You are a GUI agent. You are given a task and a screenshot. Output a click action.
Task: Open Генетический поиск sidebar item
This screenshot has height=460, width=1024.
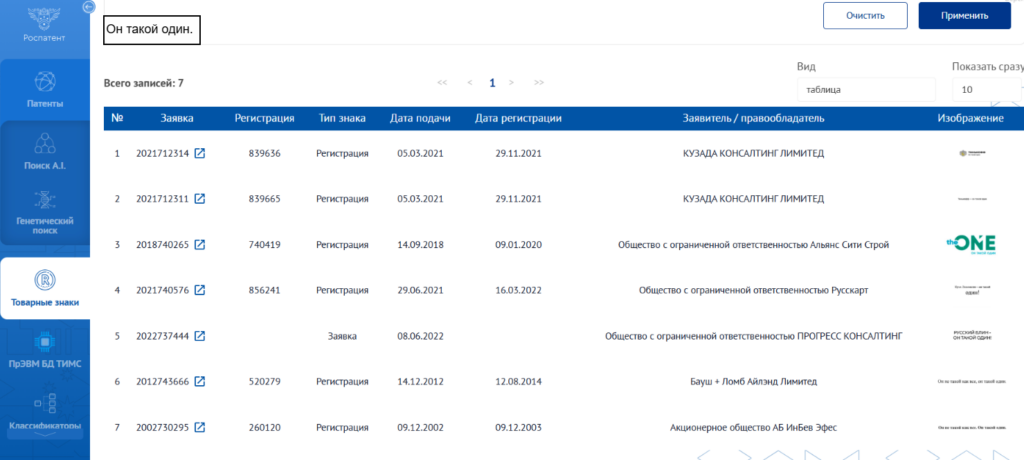point(44,212)
